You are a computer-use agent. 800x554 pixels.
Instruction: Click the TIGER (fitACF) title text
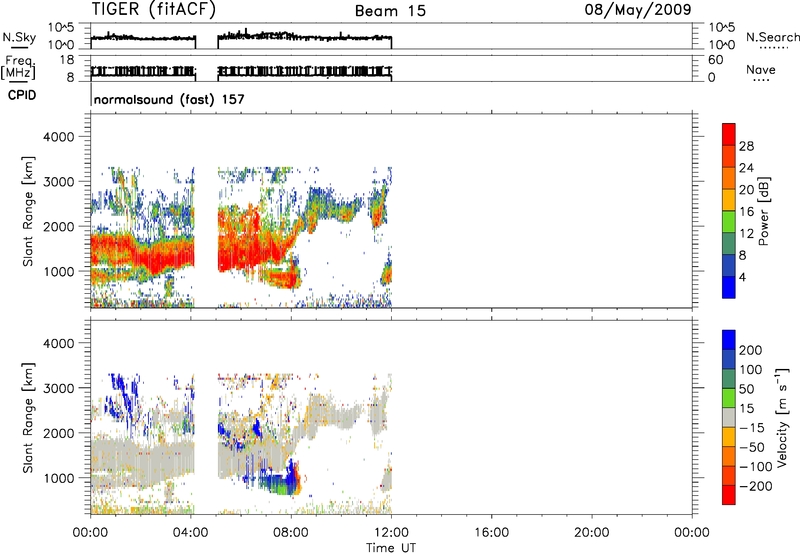coord(154,9)
